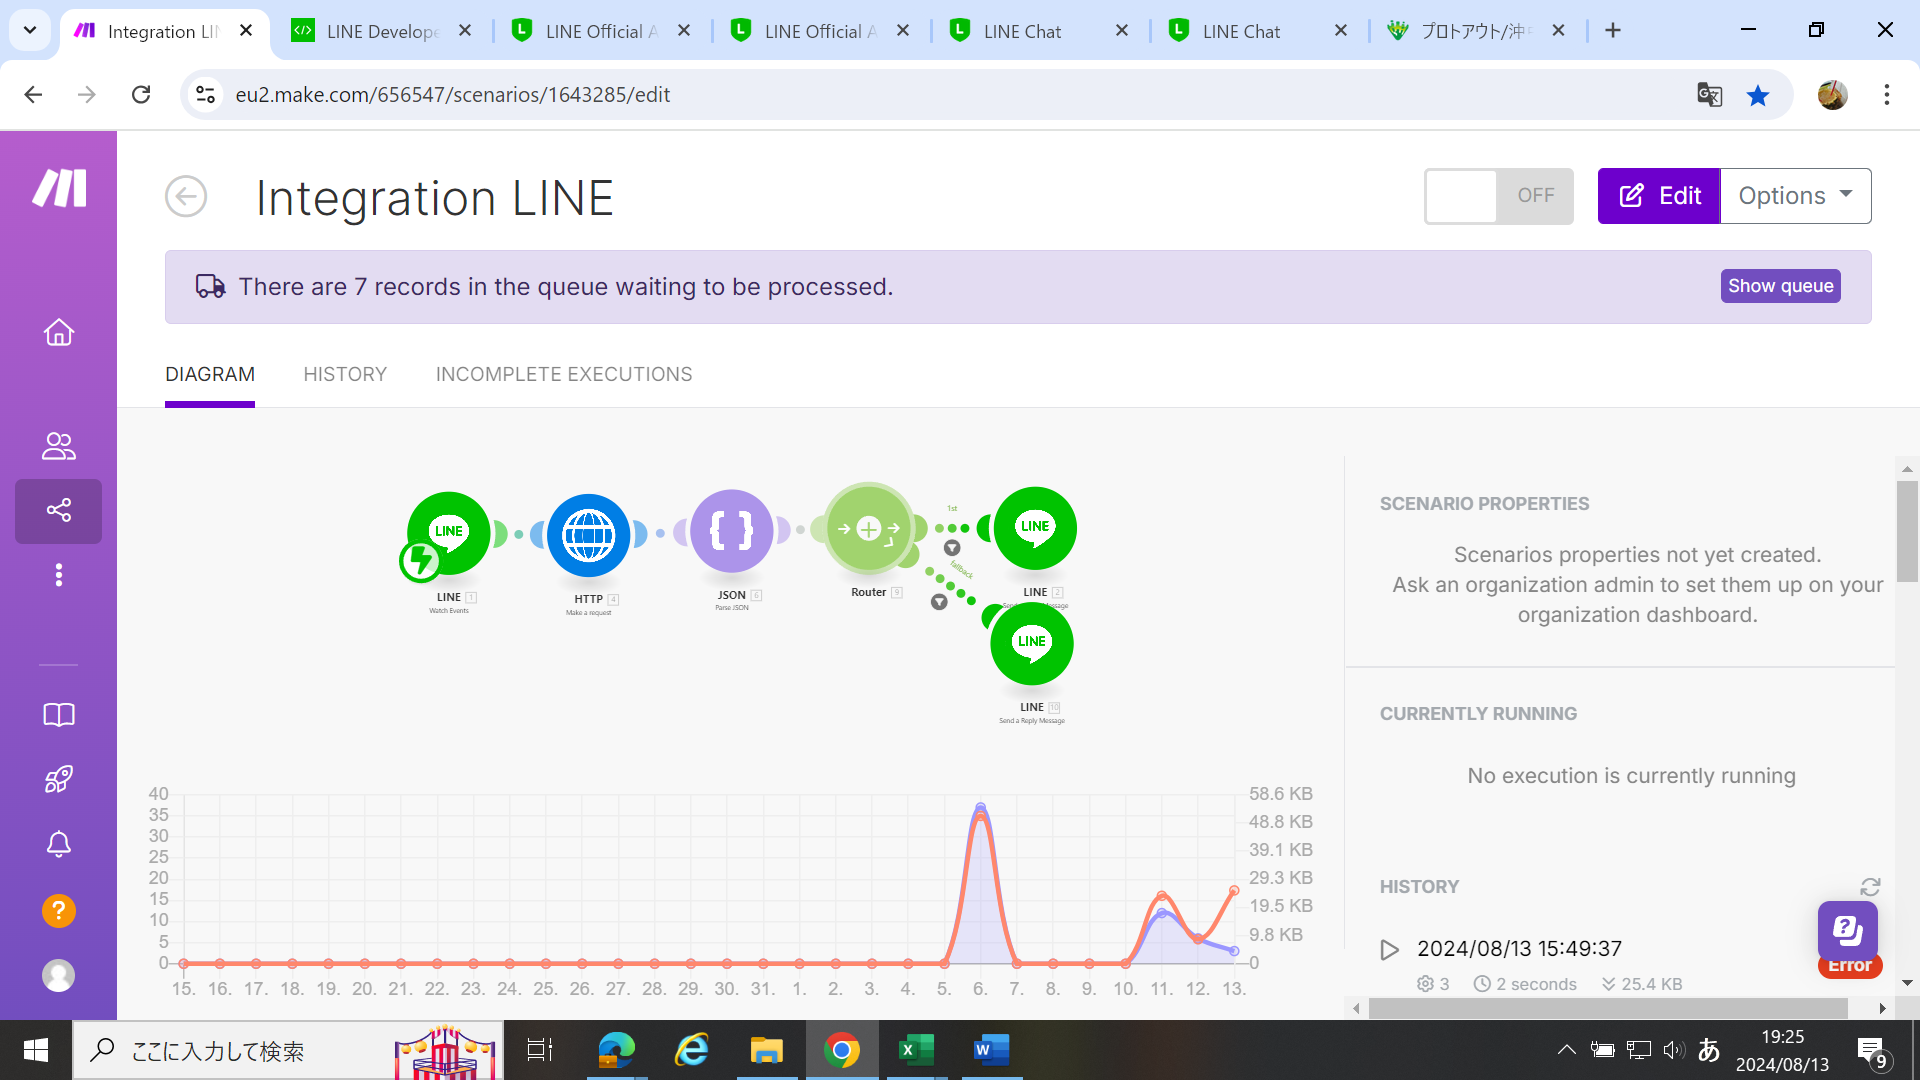1920x1080 pixels.
Task: Open sidebar three-dot more menu
Action: click(x=58, y=575)
